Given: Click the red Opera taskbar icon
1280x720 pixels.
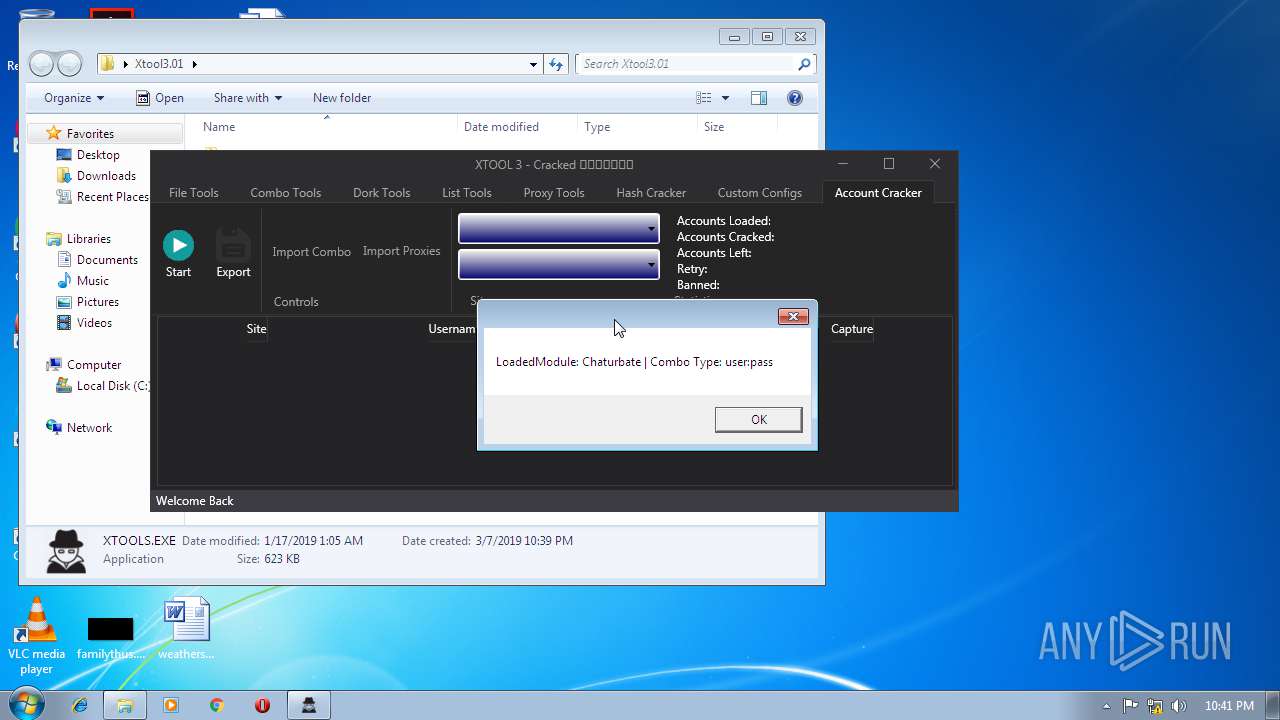Looking at the screenshot, I should click(x=262, y=705).
